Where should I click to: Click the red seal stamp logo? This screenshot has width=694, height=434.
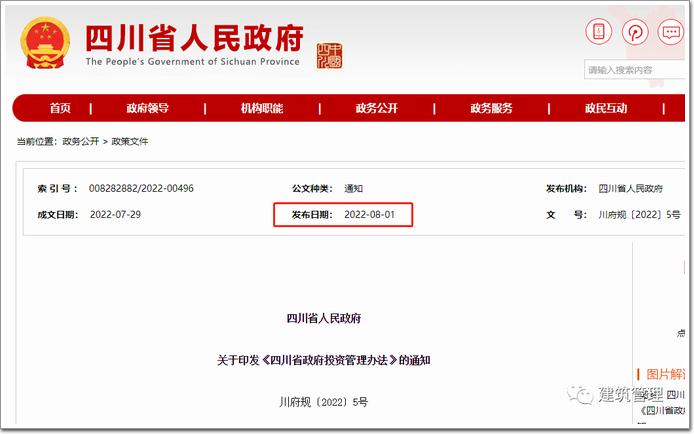point(329,56)
